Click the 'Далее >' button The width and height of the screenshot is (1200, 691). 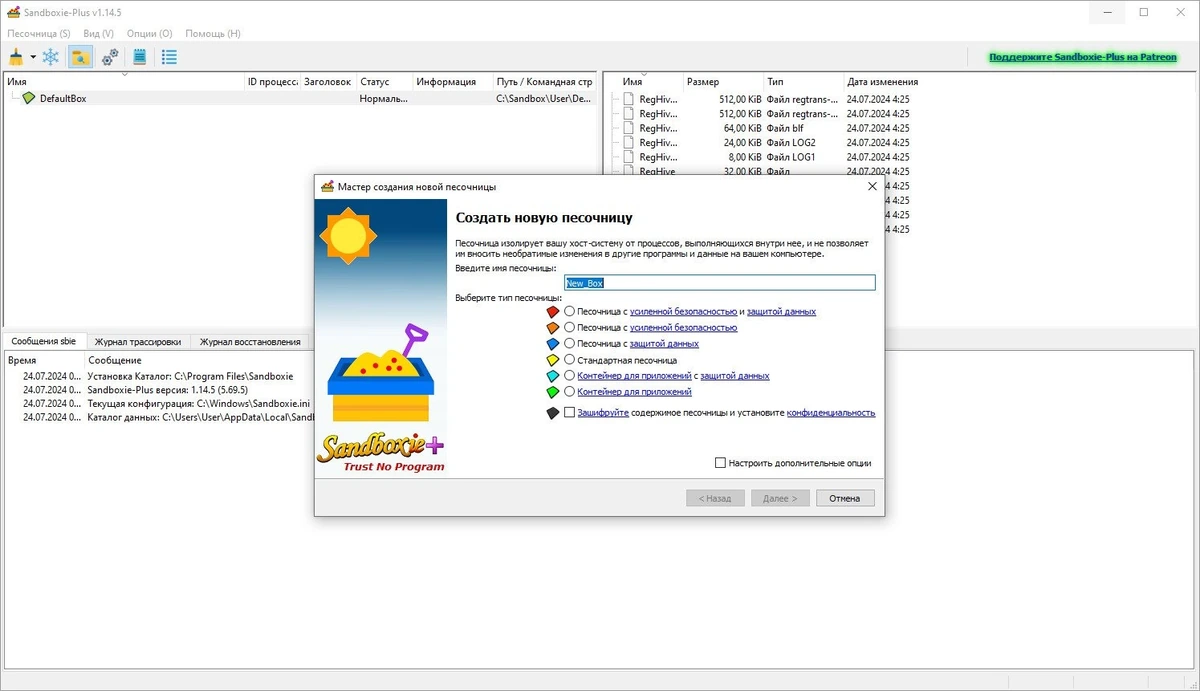point(780,498)
